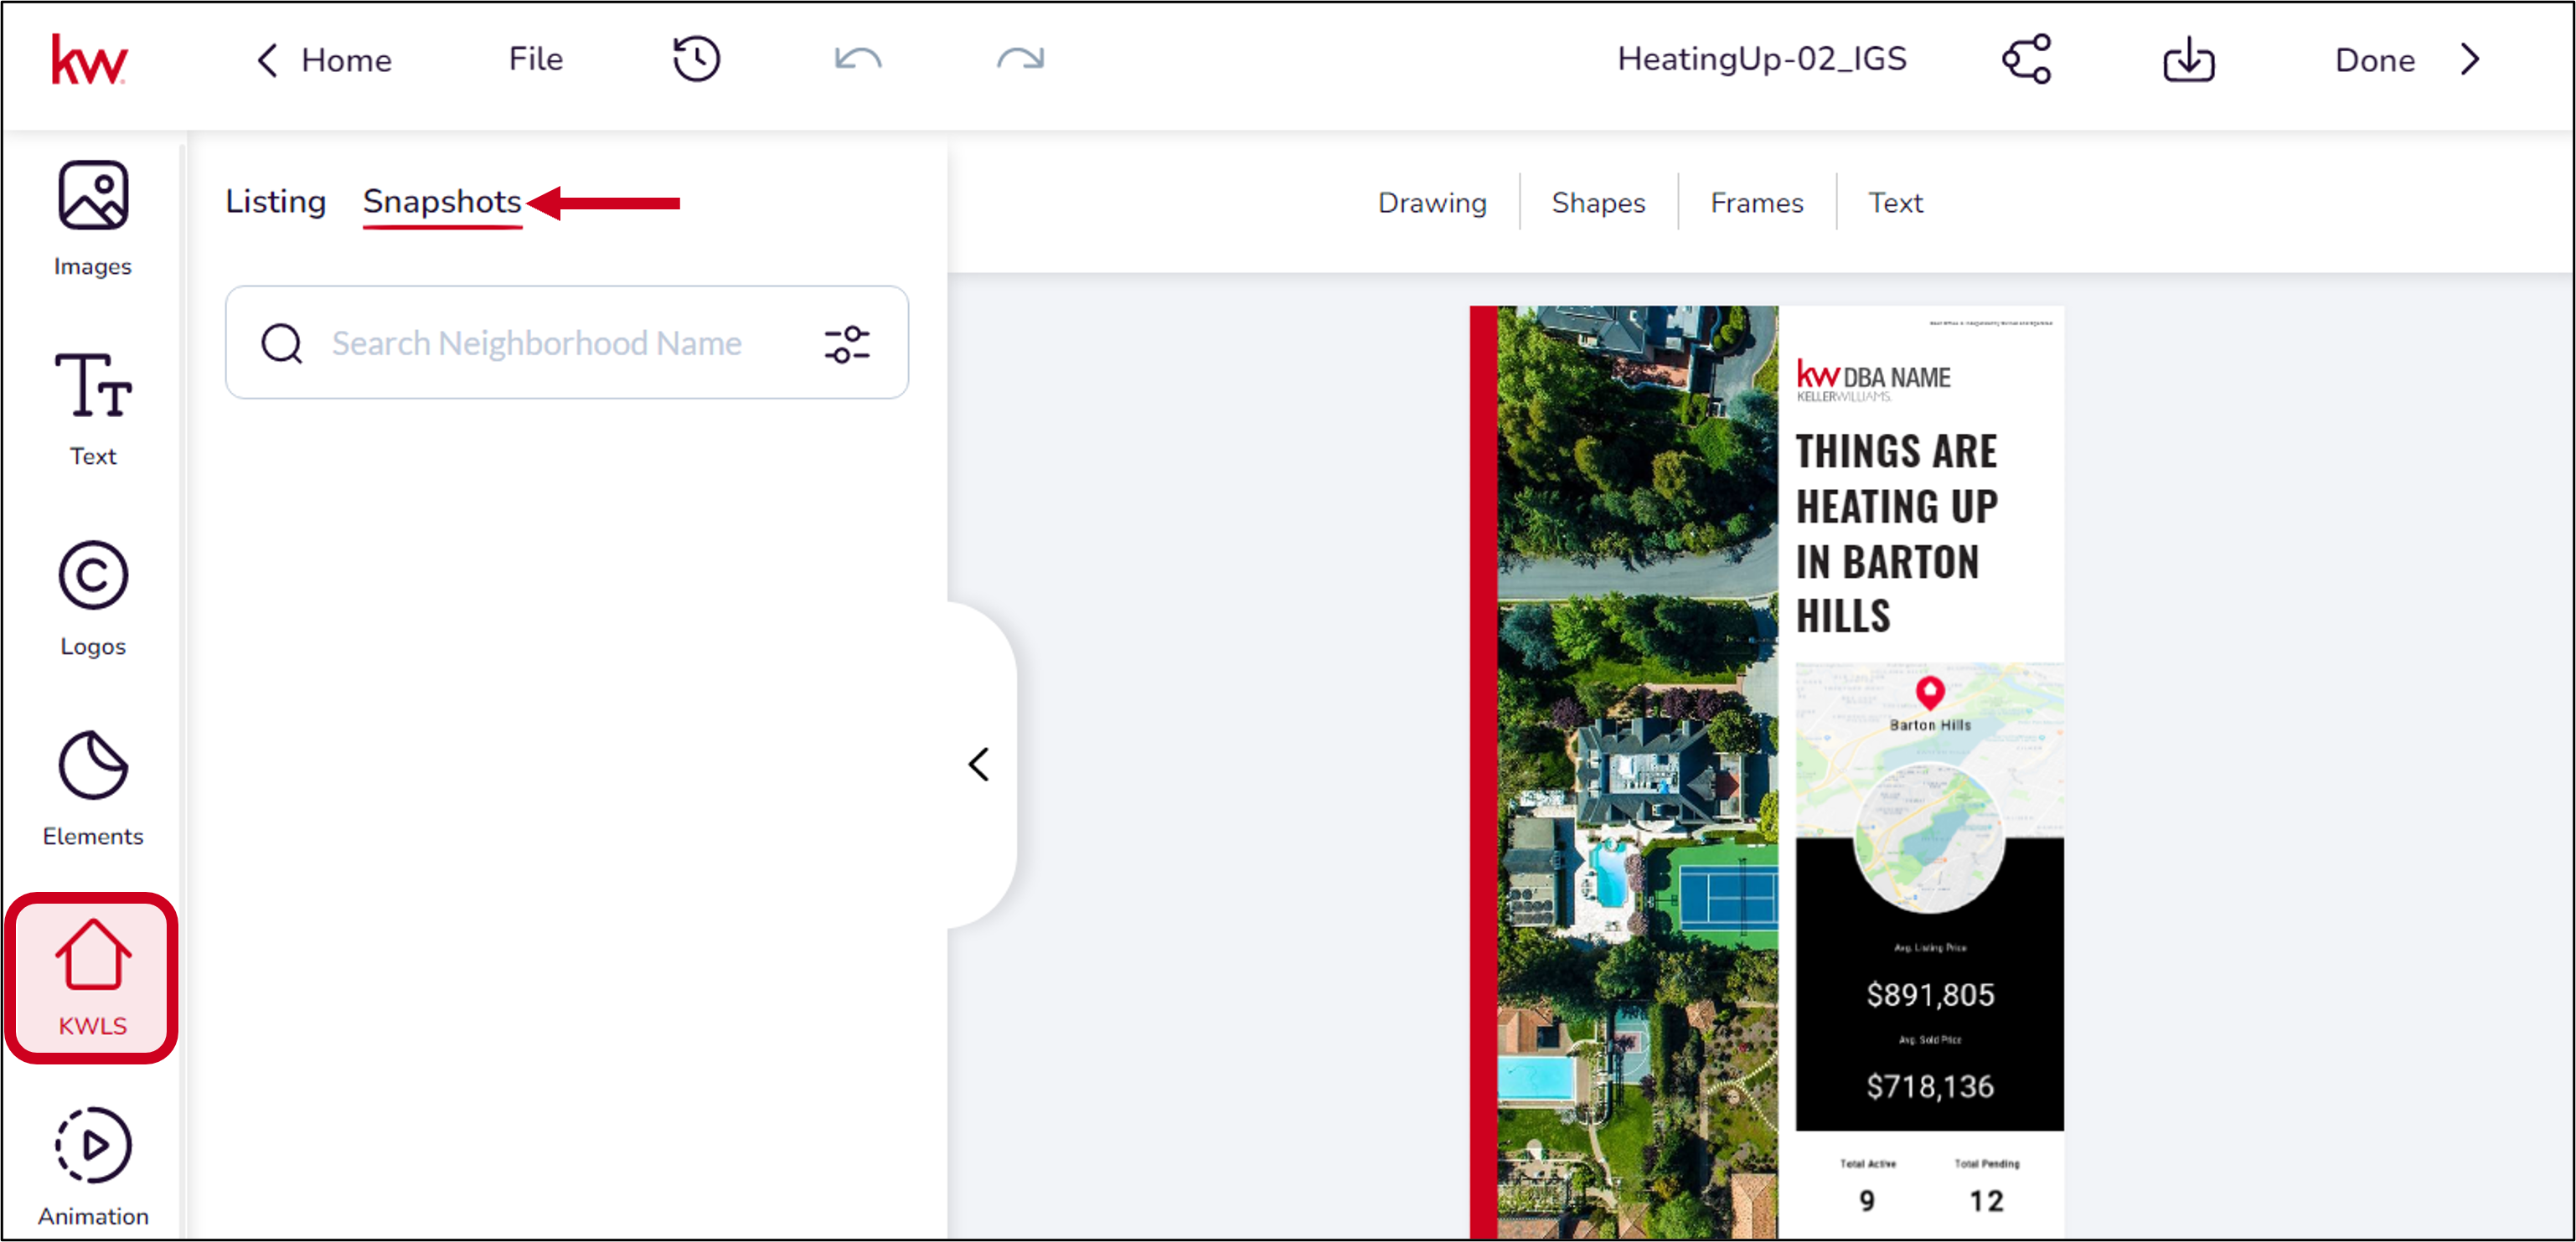Screen dimensions: 2576x1242
Task: Select the $891,805 listing price text
Action: tap(1930, 995)
